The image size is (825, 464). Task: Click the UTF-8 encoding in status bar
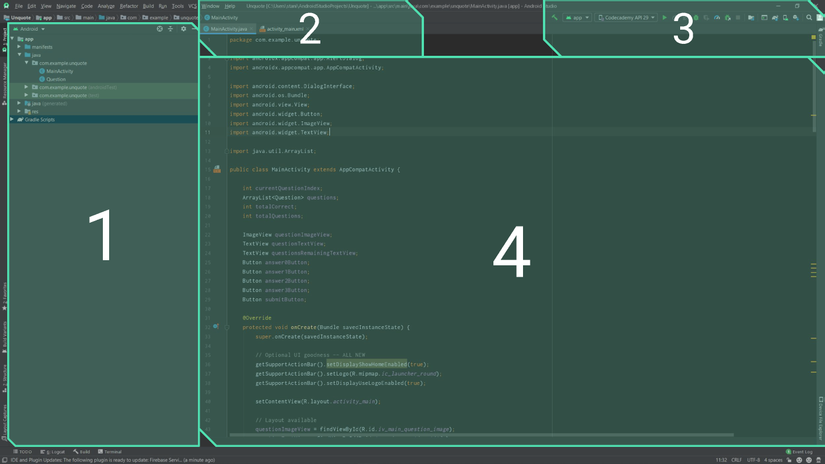[753, 460]
